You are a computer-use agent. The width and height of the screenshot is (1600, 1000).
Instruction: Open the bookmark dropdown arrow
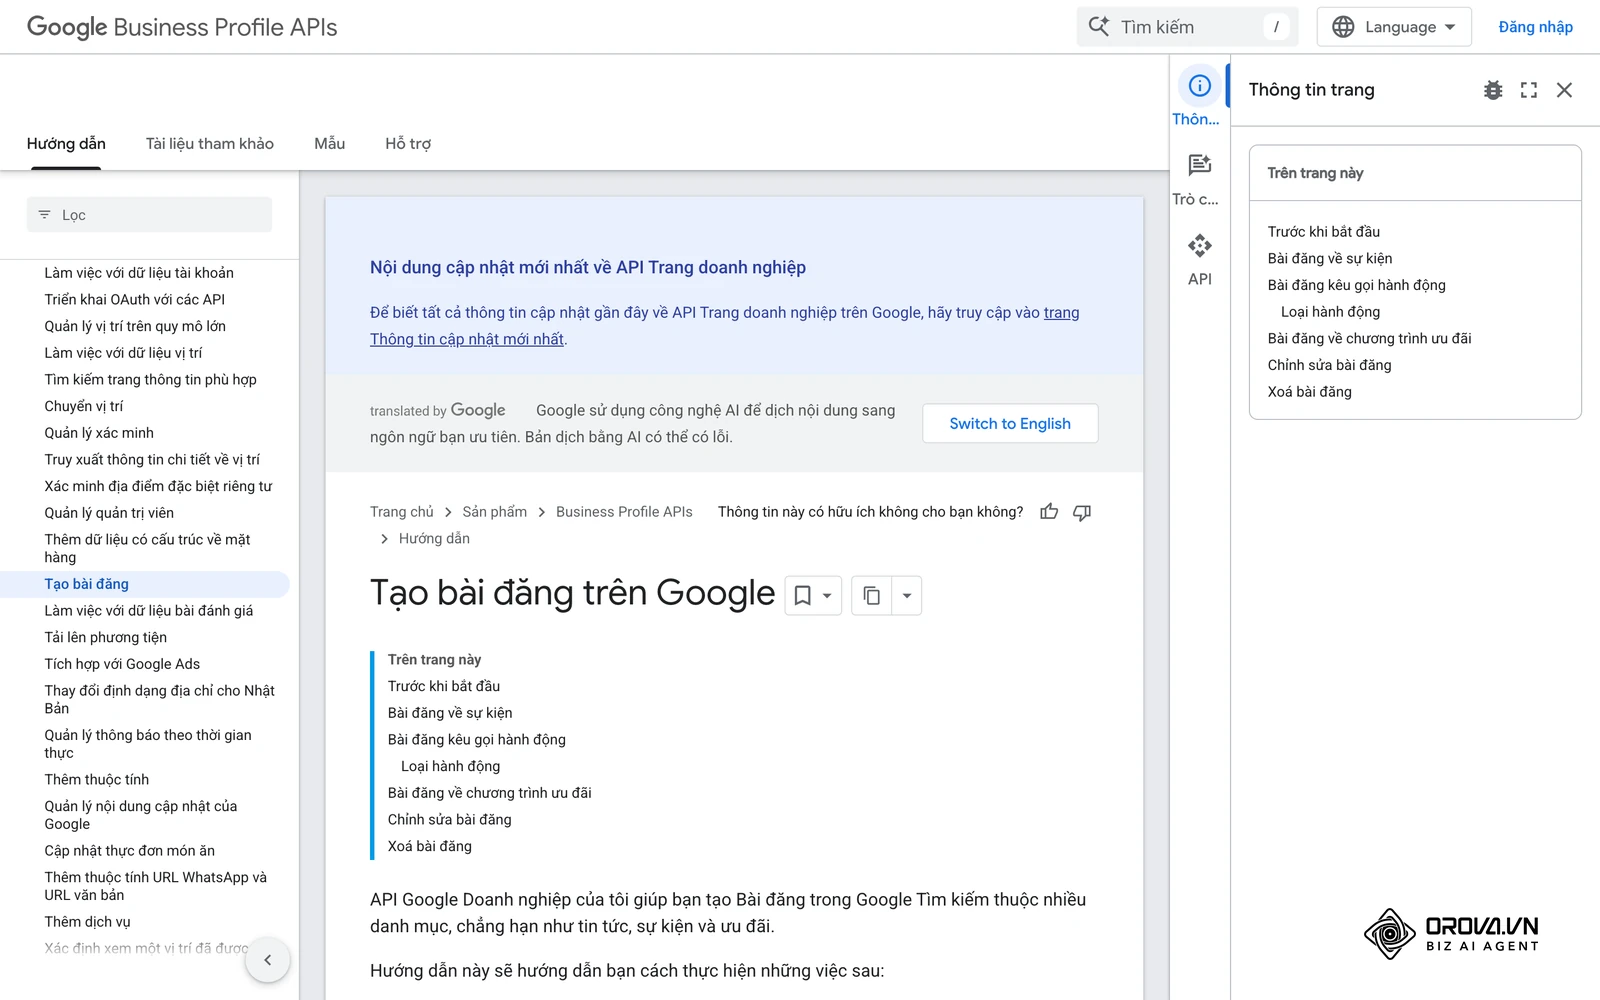(x=827, y=596)
